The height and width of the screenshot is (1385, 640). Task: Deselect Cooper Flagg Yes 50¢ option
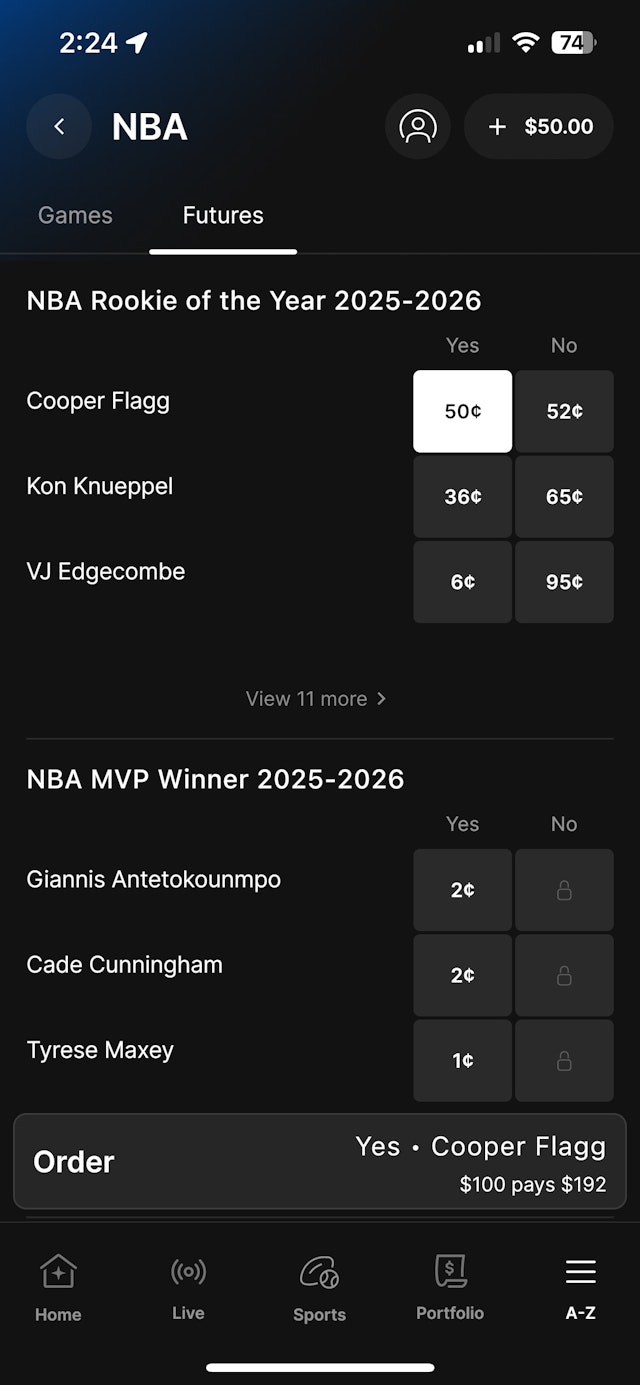pyautogui.click(x=462, y=411)
